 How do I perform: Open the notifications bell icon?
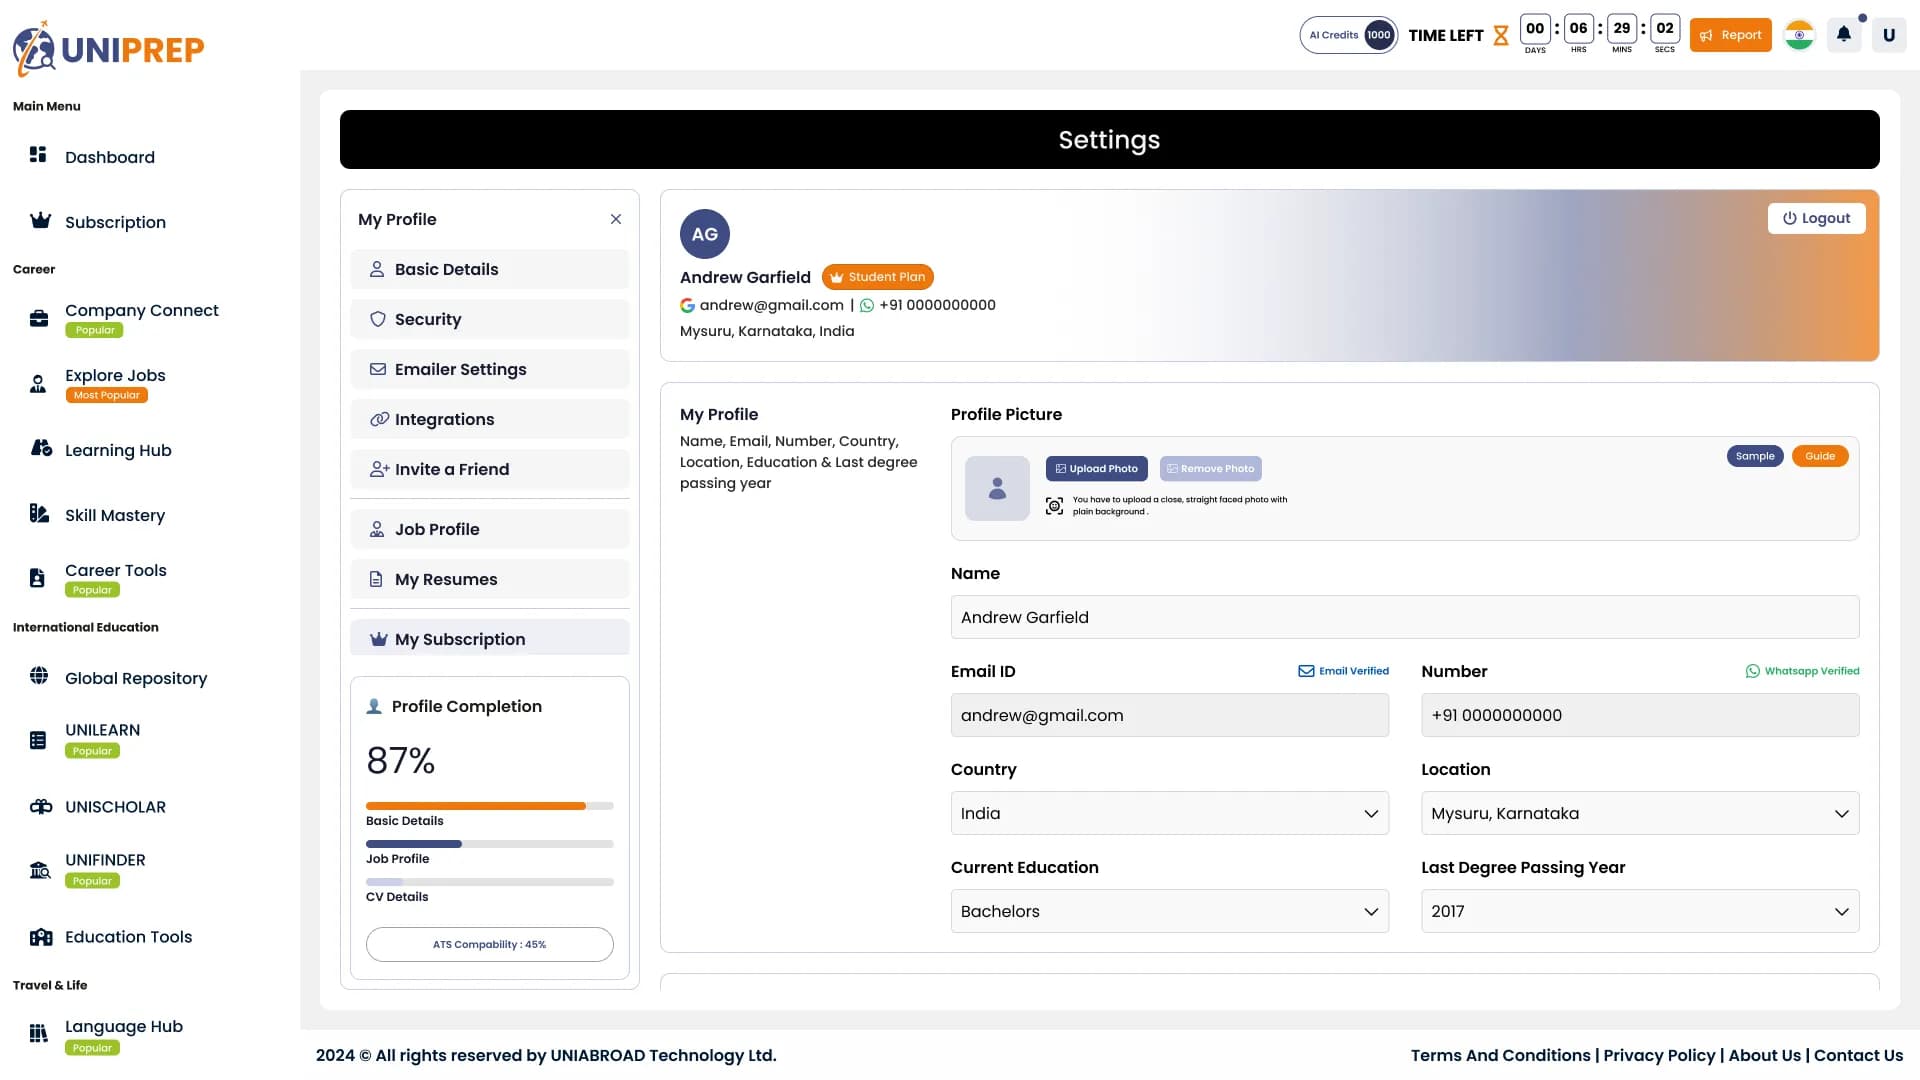tap(1844, 35)
